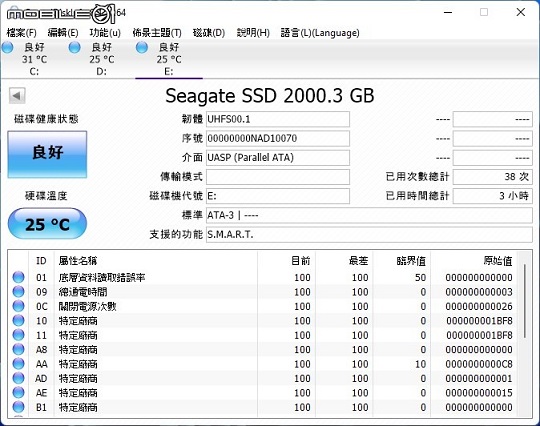
Task: Select drive D: tab
Action: pyautogui.click(x=102, y=59)
